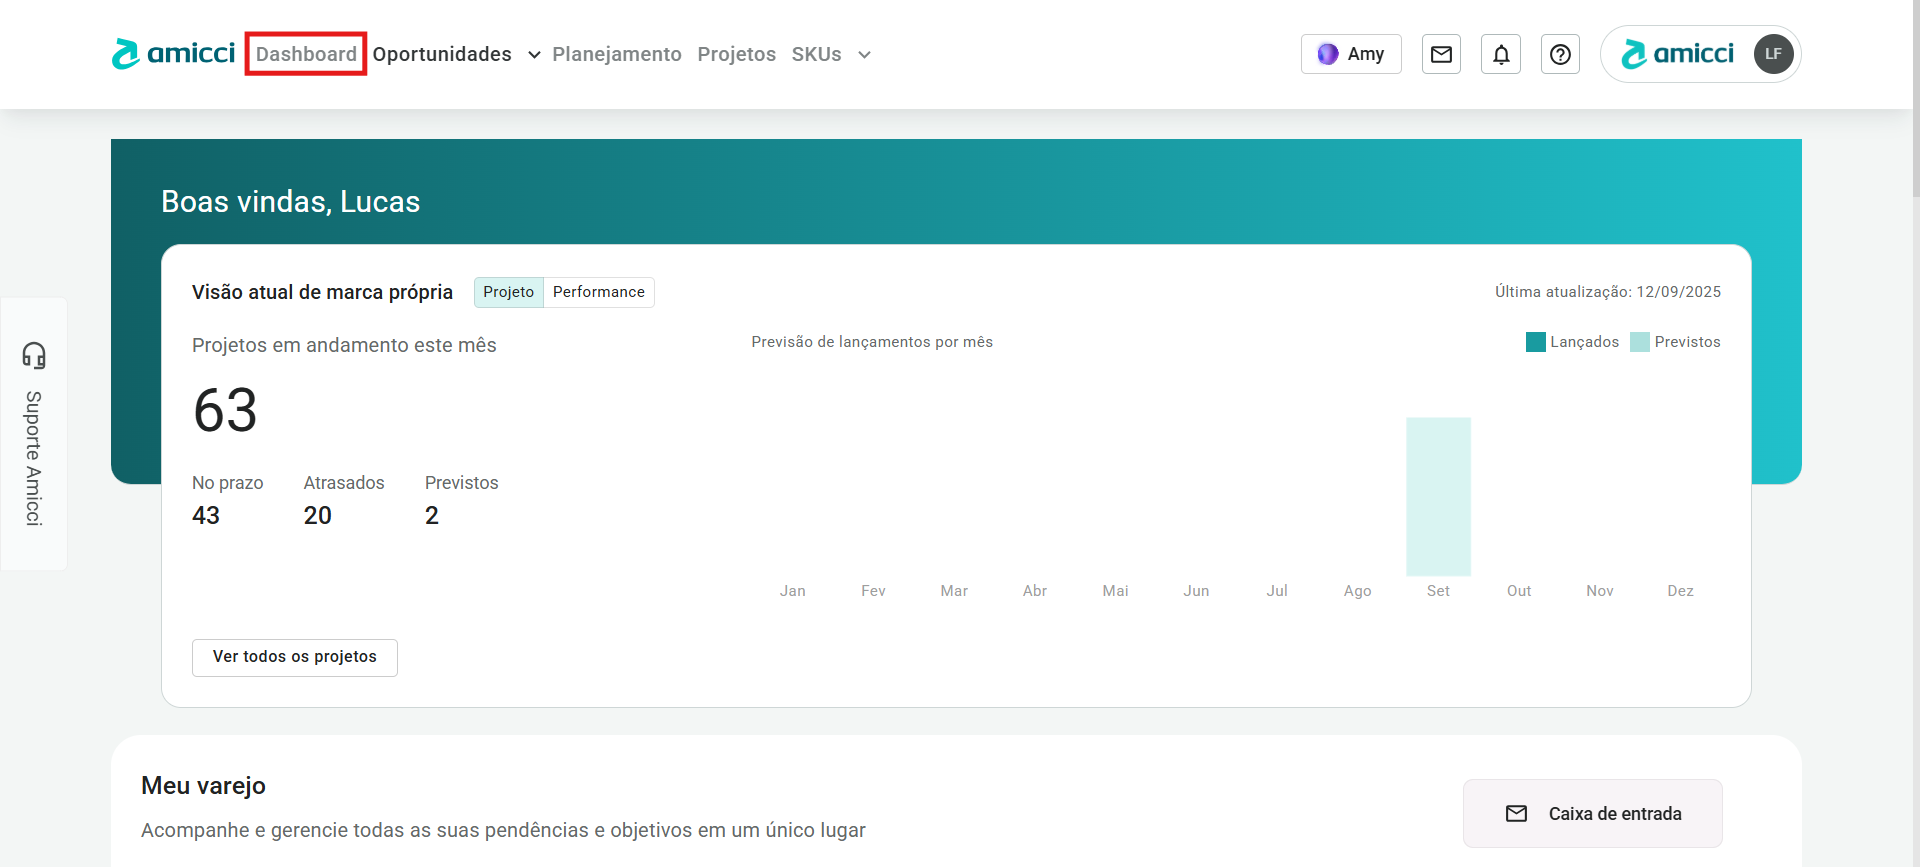Click the Previstos legend color swatch
1920x867 pixels.
pos(1639,342)
